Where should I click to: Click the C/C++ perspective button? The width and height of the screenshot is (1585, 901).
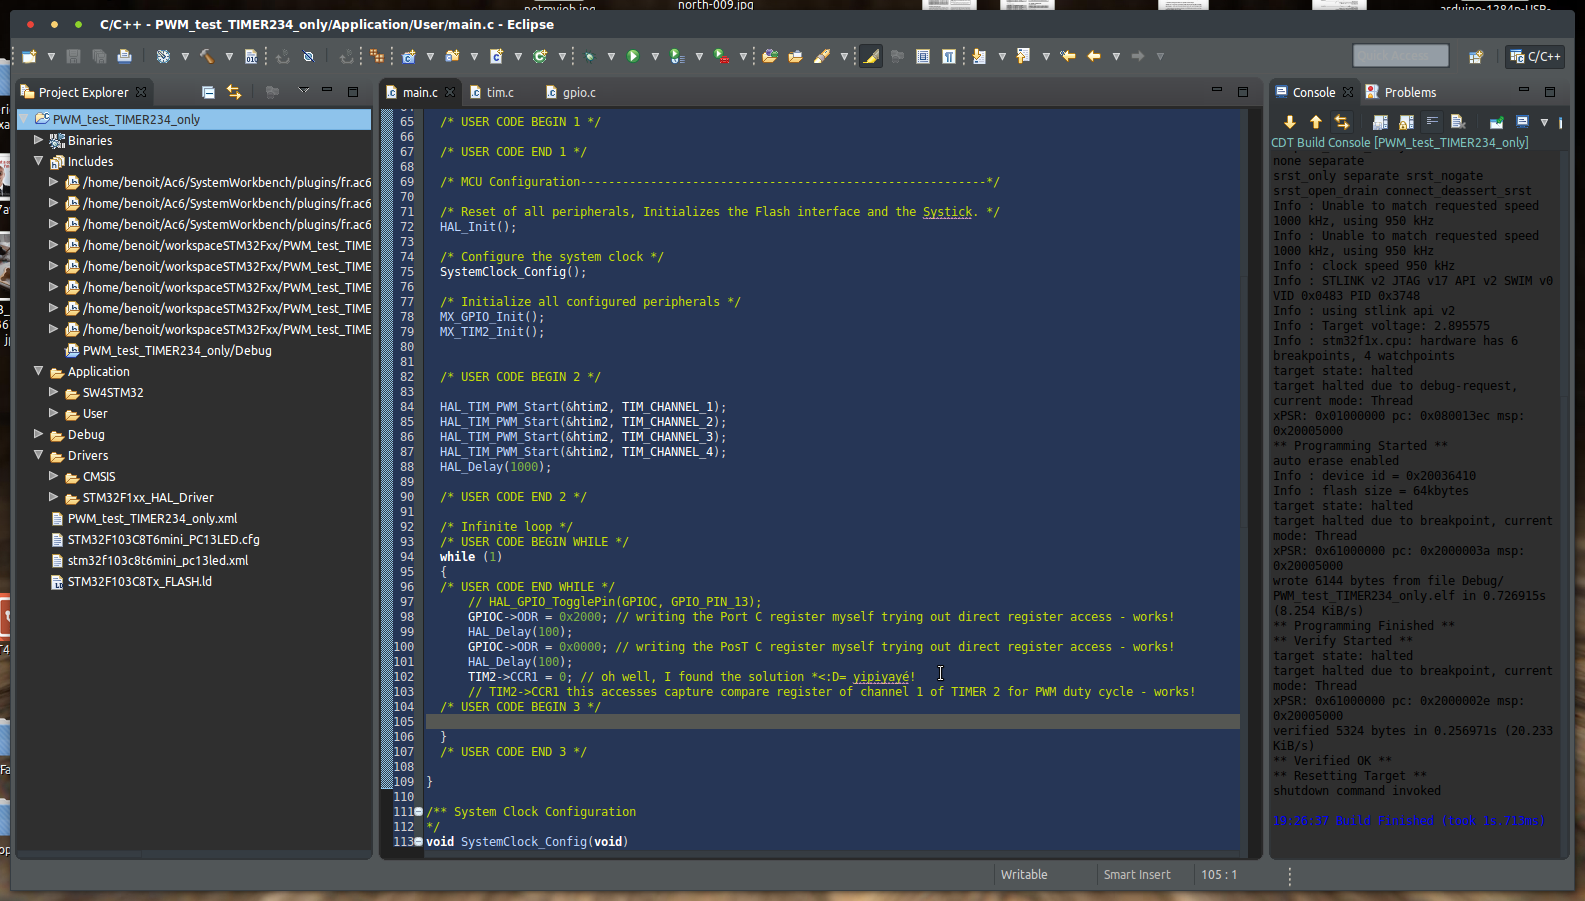[1535, 57]
